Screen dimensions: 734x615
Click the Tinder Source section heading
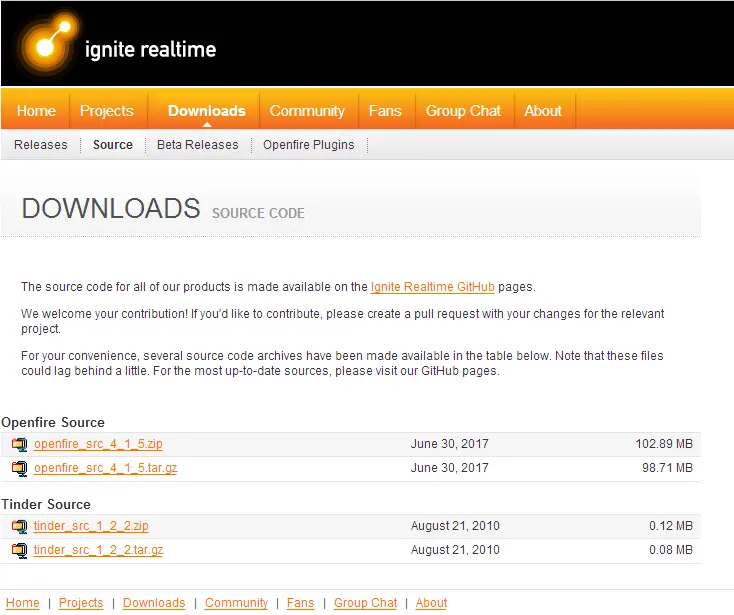tap(46, 504)
